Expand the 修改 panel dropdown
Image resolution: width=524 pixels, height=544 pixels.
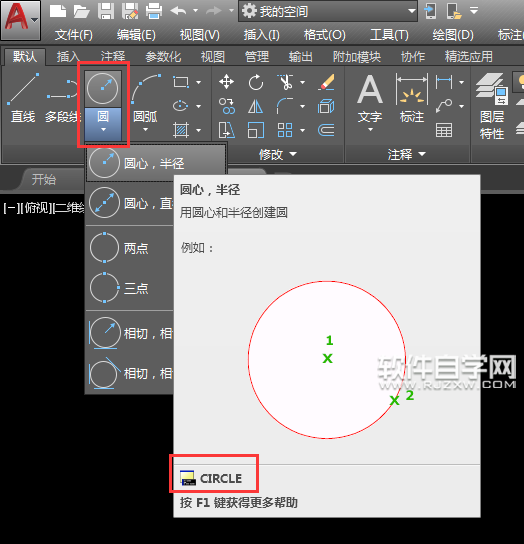(278, 154)
